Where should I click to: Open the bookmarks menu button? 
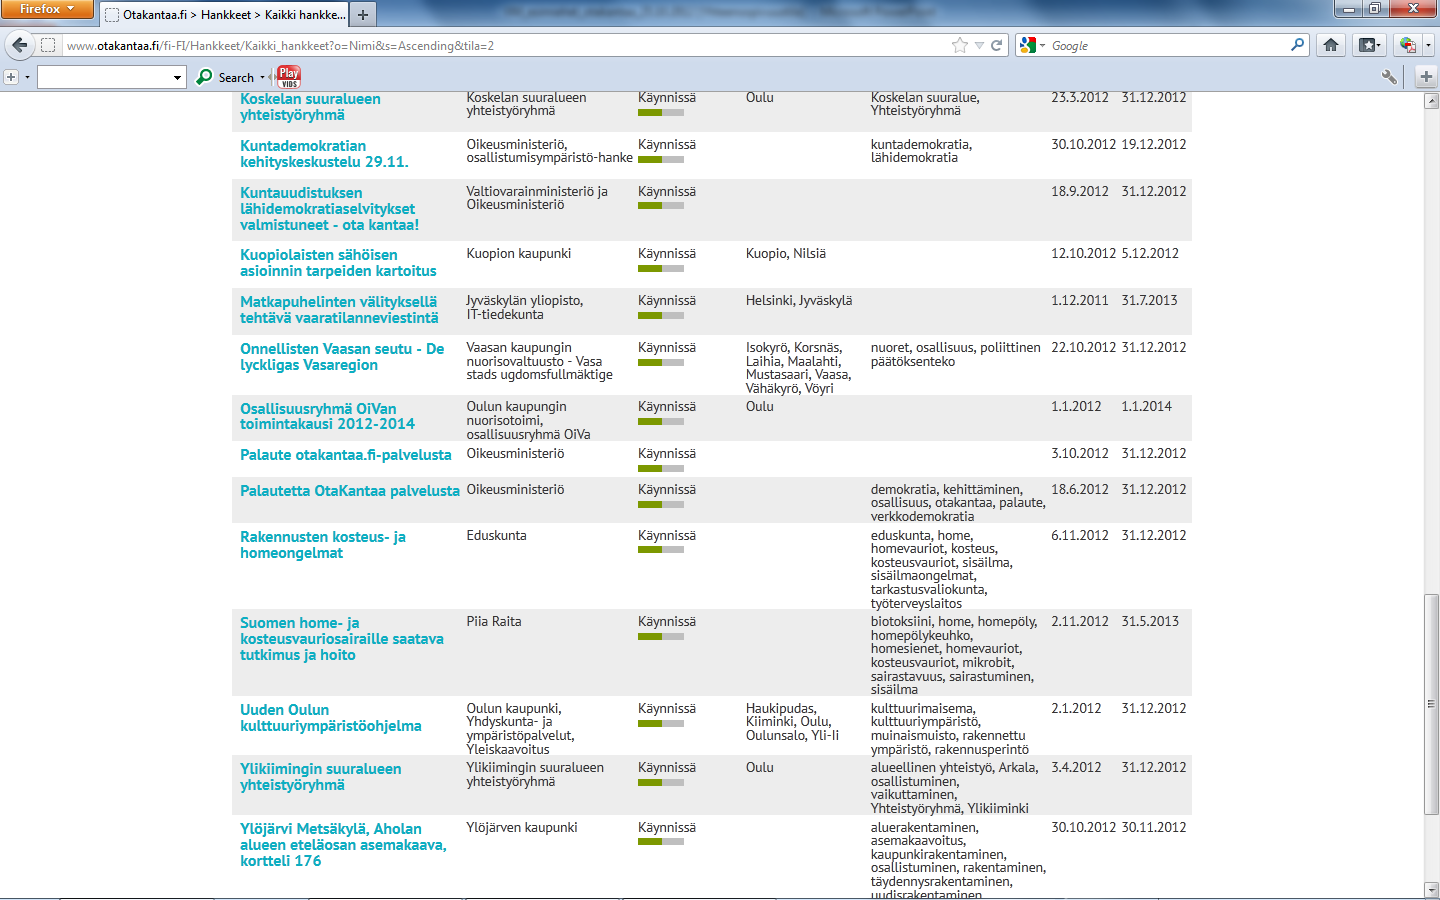(1369, 45)
